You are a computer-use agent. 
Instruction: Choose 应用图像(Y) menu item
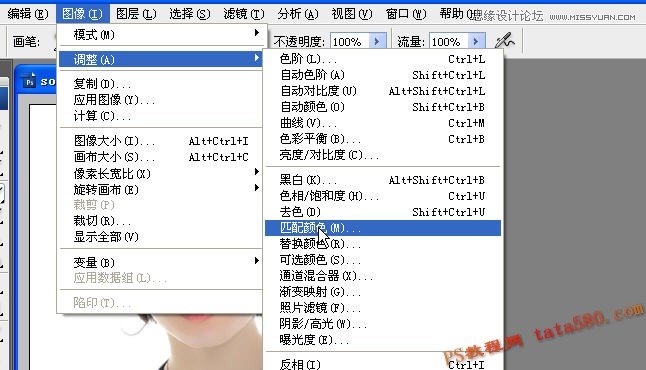(161, 100)
